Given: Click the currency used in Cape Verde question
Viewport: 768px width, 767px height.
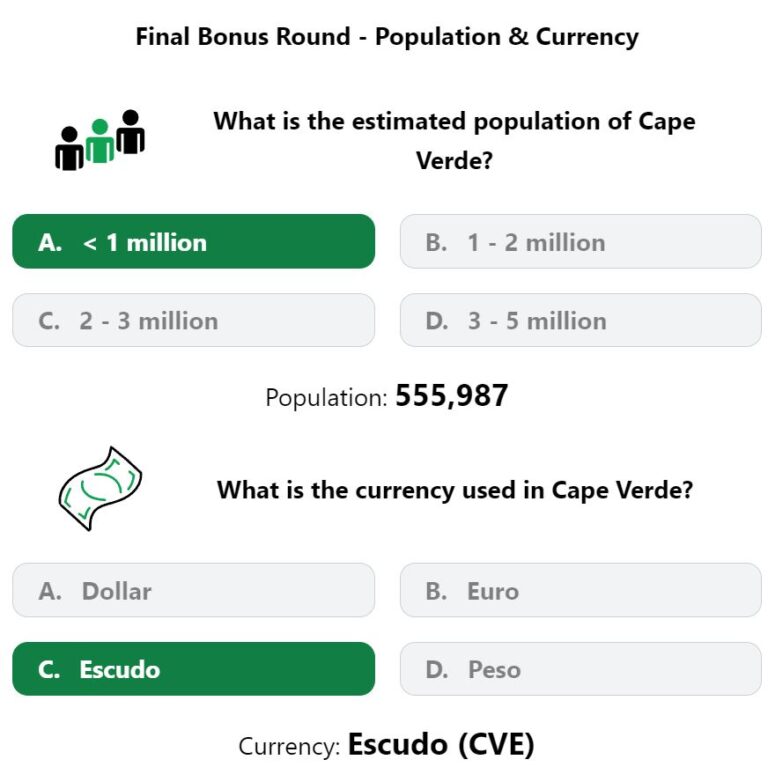Looking at the screenshot, I should [x=455, y=490].
